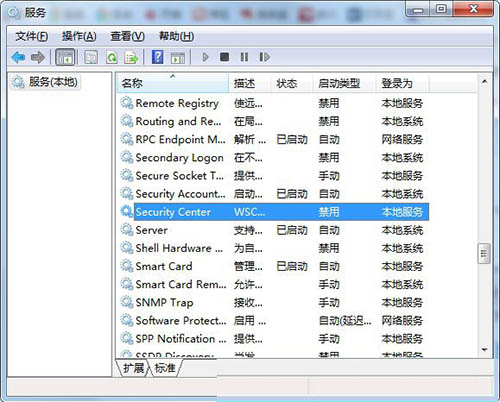Viewport: 500px width, 402px height.
Task: Toggle the show/hide action pane icon
Action: (177, 57)
